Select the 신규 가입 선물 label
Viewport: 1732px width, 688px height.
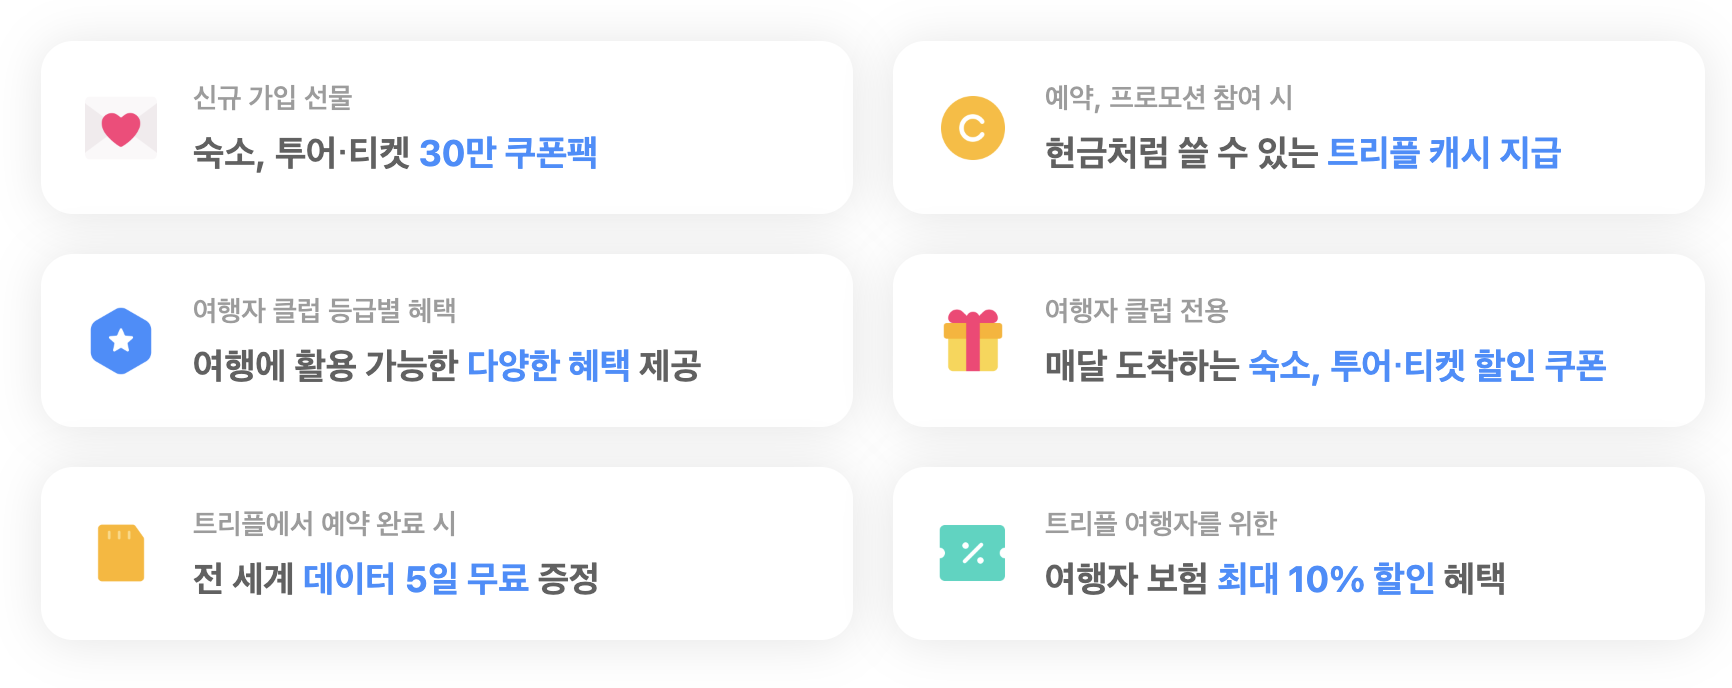click(272, 98)
